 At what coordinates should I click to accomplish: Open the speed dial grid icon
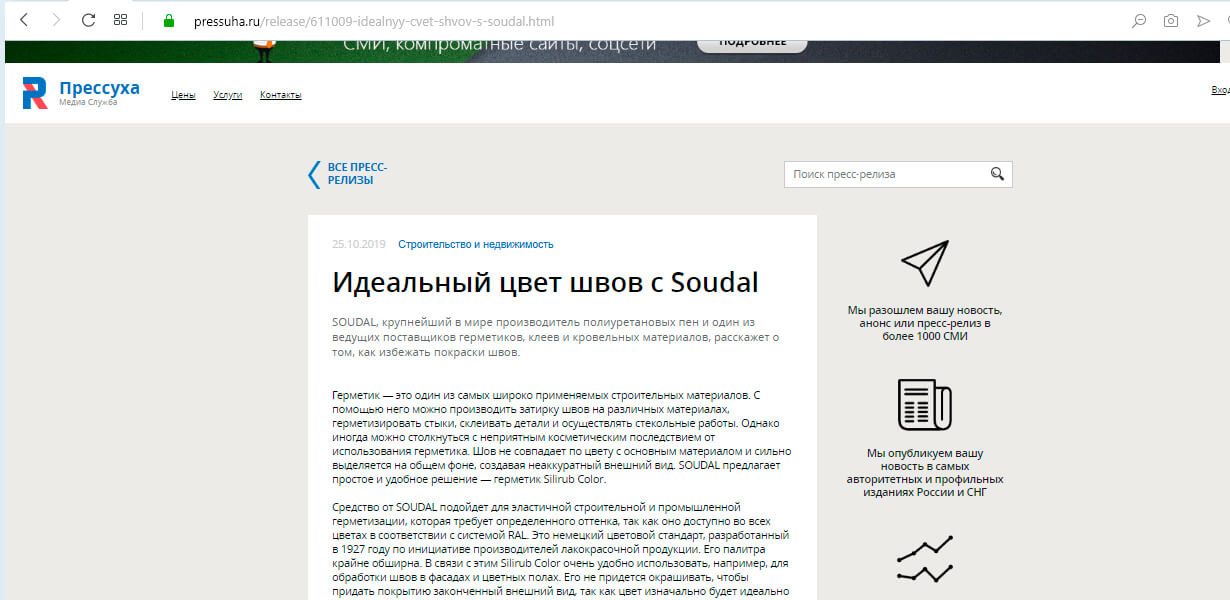coord(120,20)
